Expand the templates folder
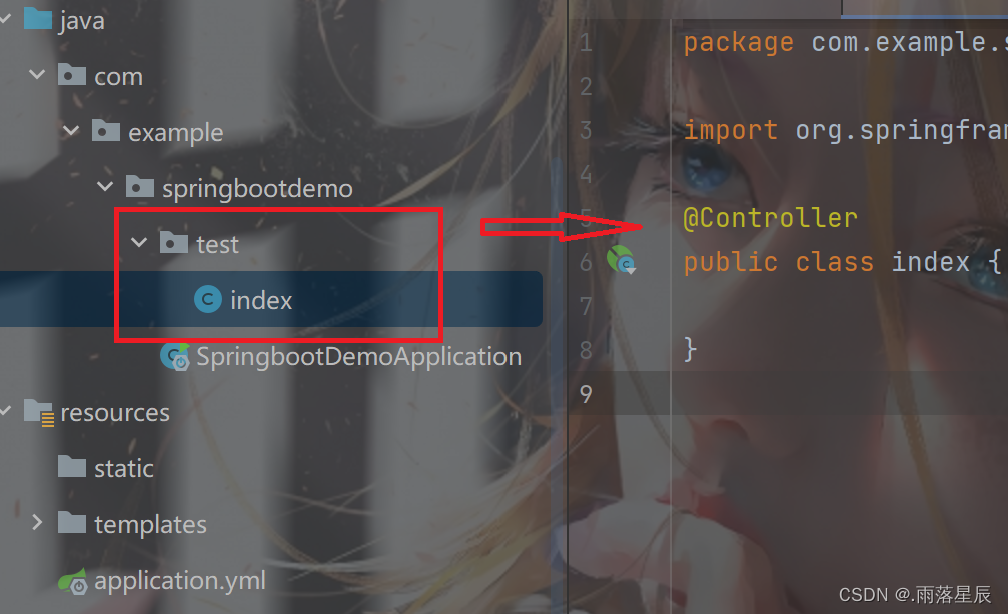This screenshot has height=614, width=1008. [37, 523]
